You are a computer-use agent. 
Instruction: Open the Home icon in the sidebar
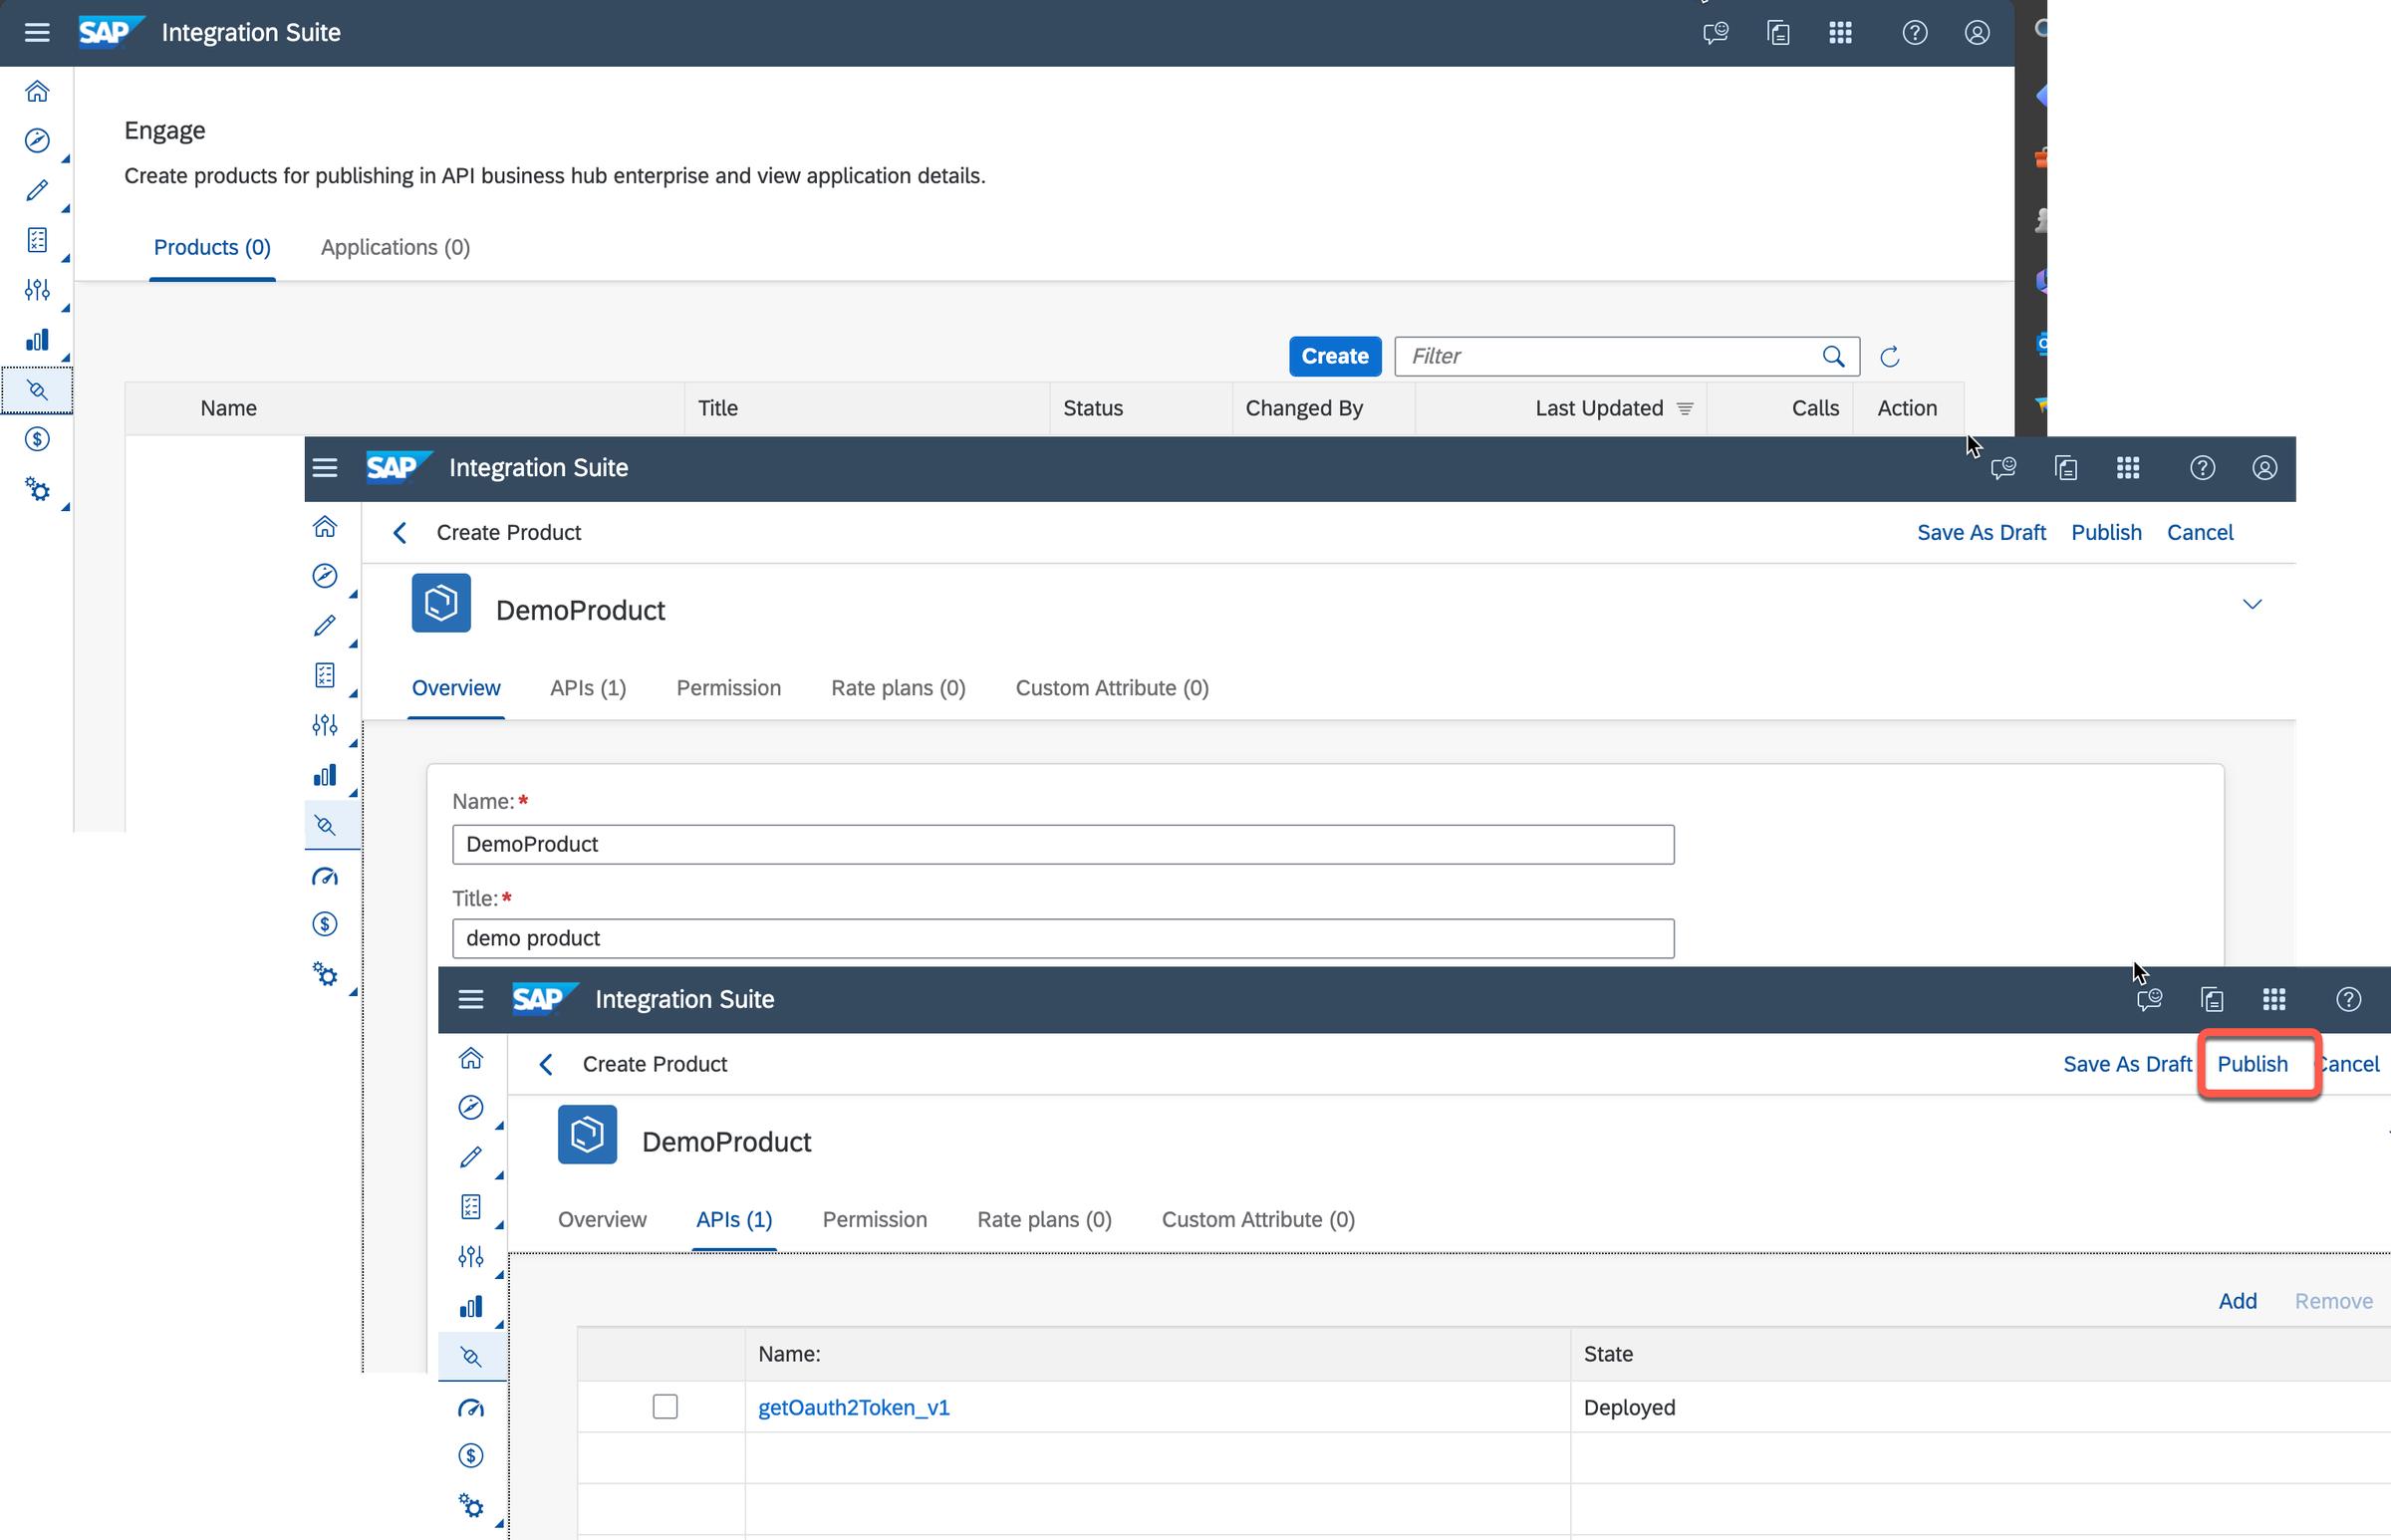pyautogui.click(x=38, y=90)
